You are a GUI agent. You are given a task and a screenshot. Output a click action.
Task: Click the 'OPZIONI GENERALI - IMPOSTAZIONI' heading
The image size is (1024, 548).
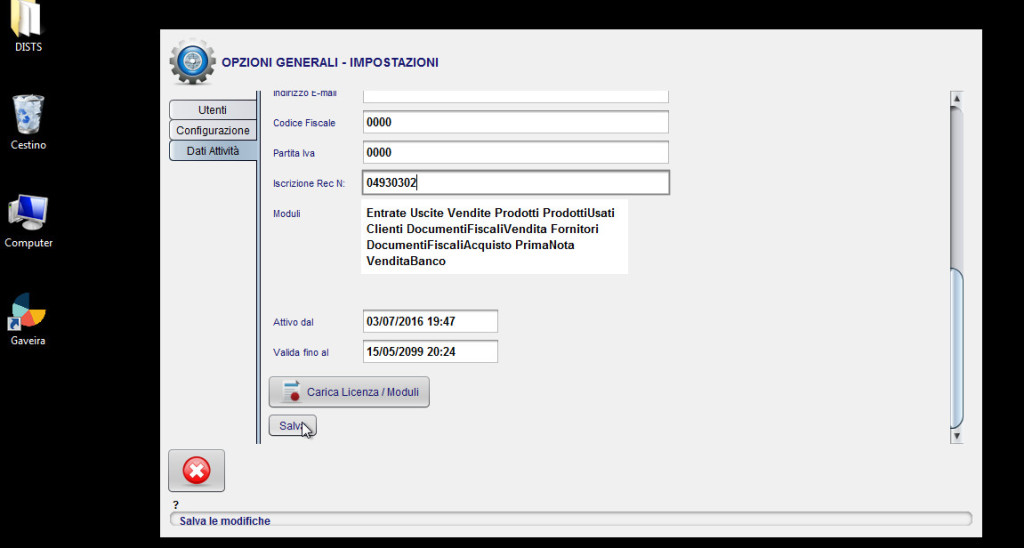click(x=330, y=63)
